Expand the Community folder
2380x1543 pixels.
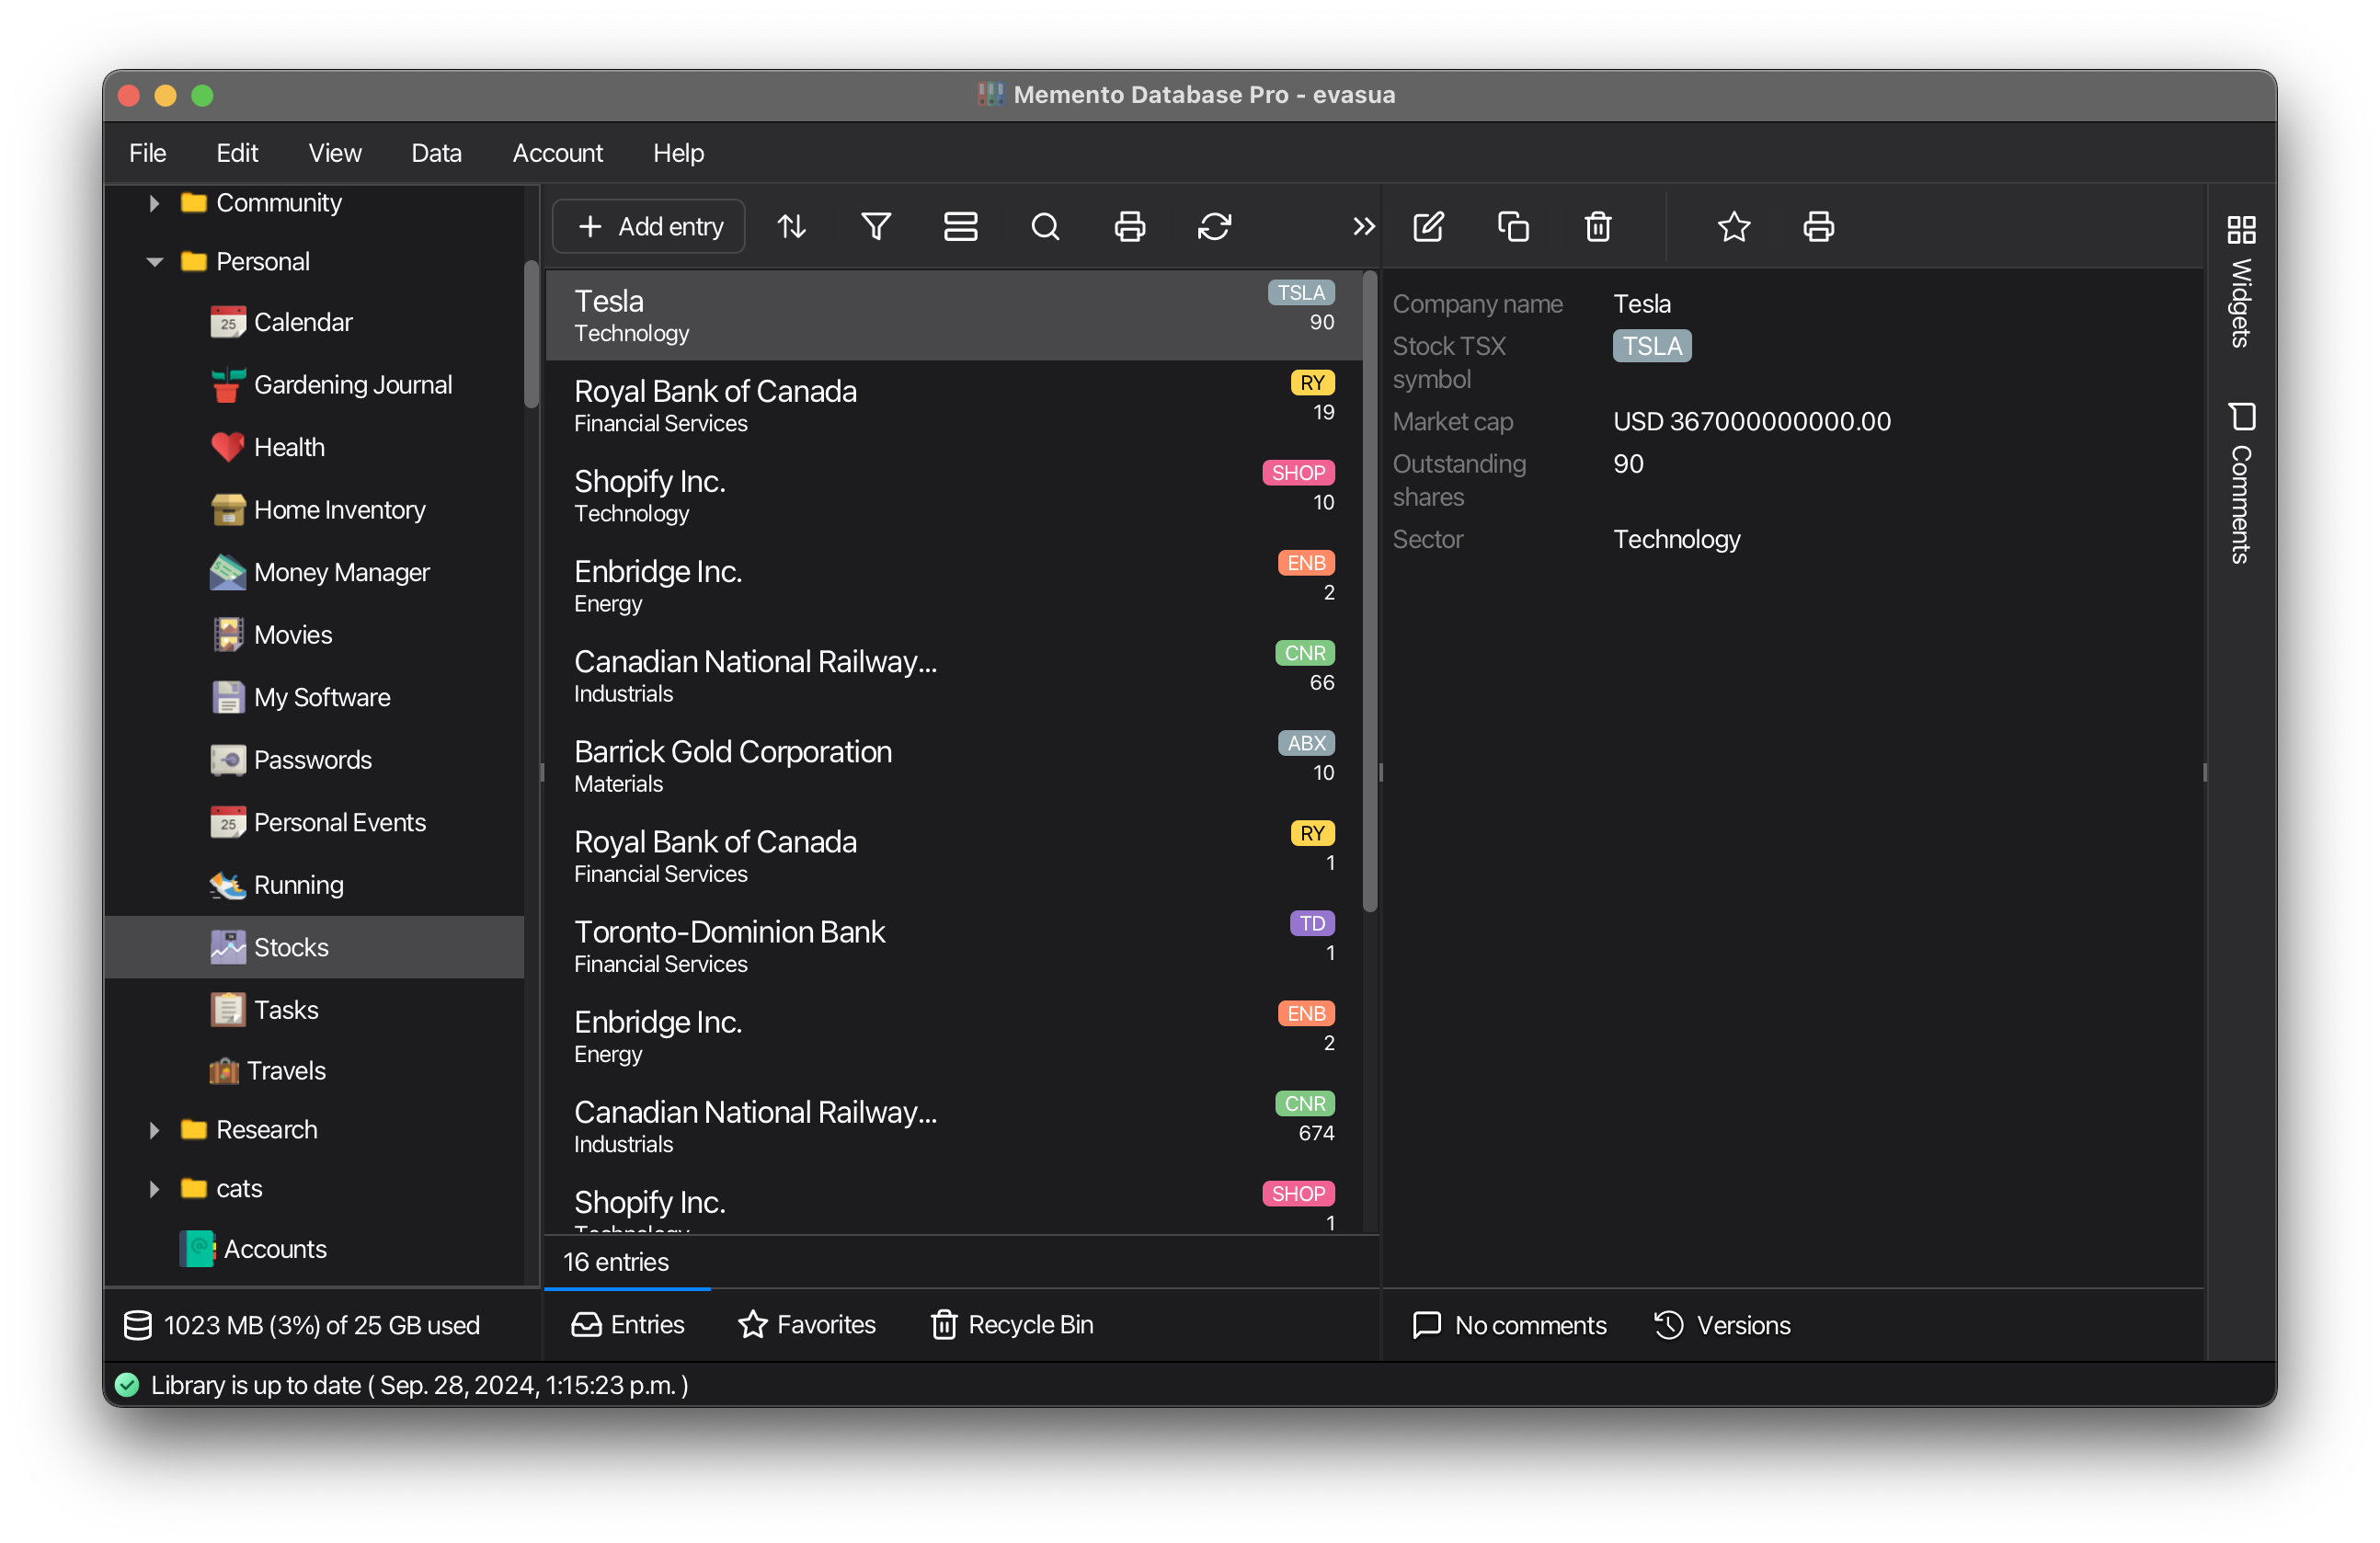[154, 203]
